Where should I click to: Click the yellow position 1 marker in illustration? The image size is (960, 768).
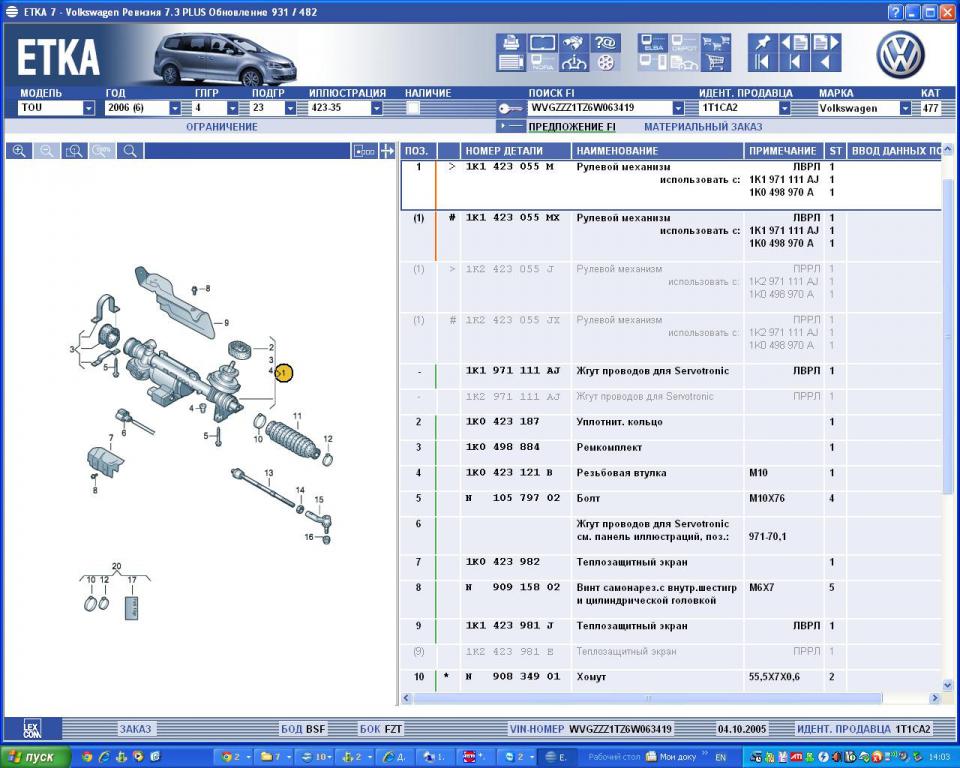point(283,372)
